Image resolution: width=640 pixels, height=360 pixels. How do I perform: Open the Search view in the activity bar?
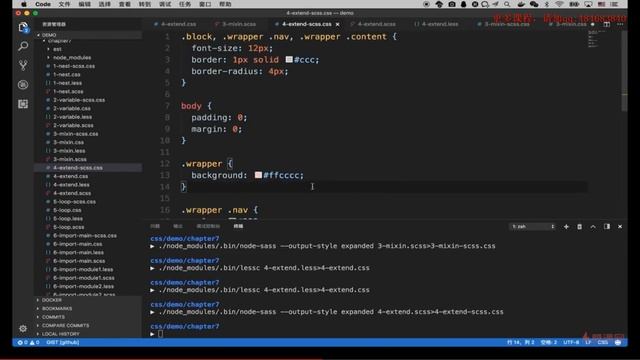[x=23, y=46]
